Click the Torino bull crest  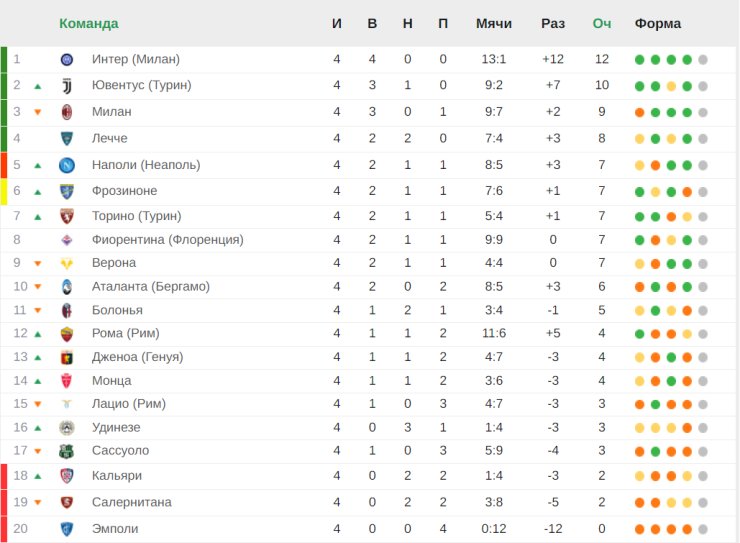tap(67, 216)
